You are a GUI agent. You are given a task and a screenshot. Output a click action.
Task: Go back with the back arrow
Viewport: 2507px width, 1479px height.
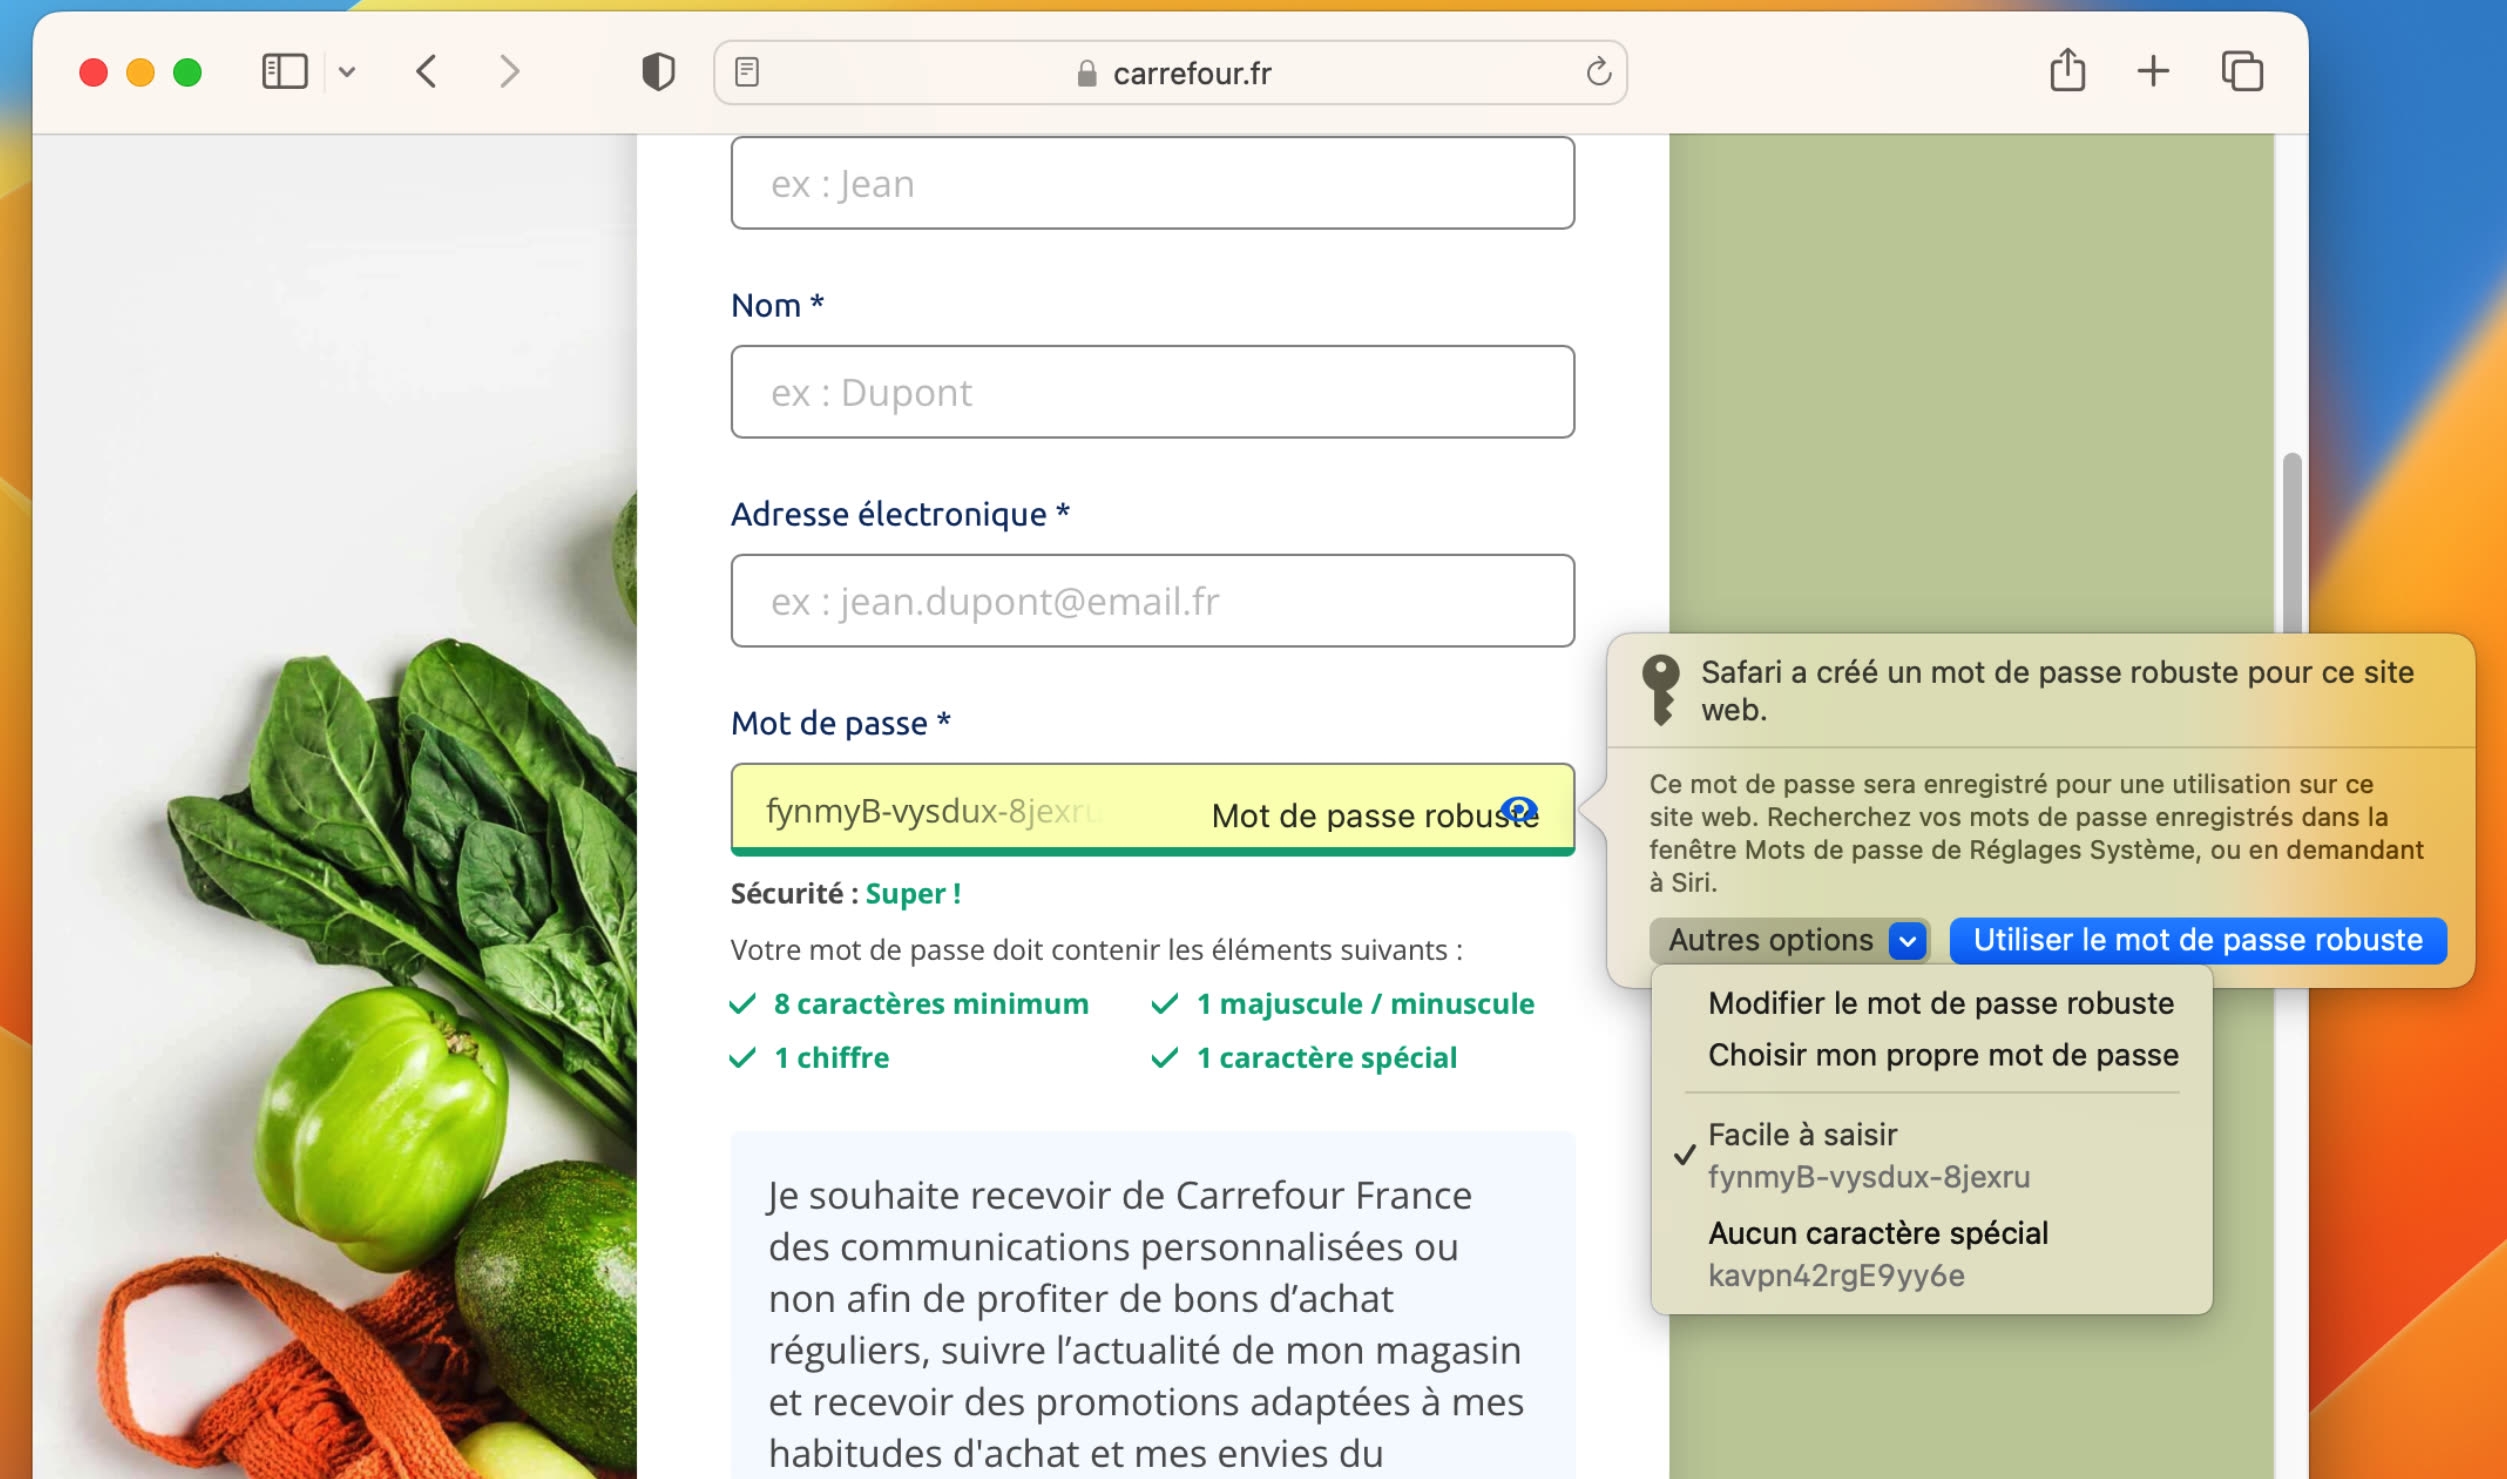pos(427,72)
